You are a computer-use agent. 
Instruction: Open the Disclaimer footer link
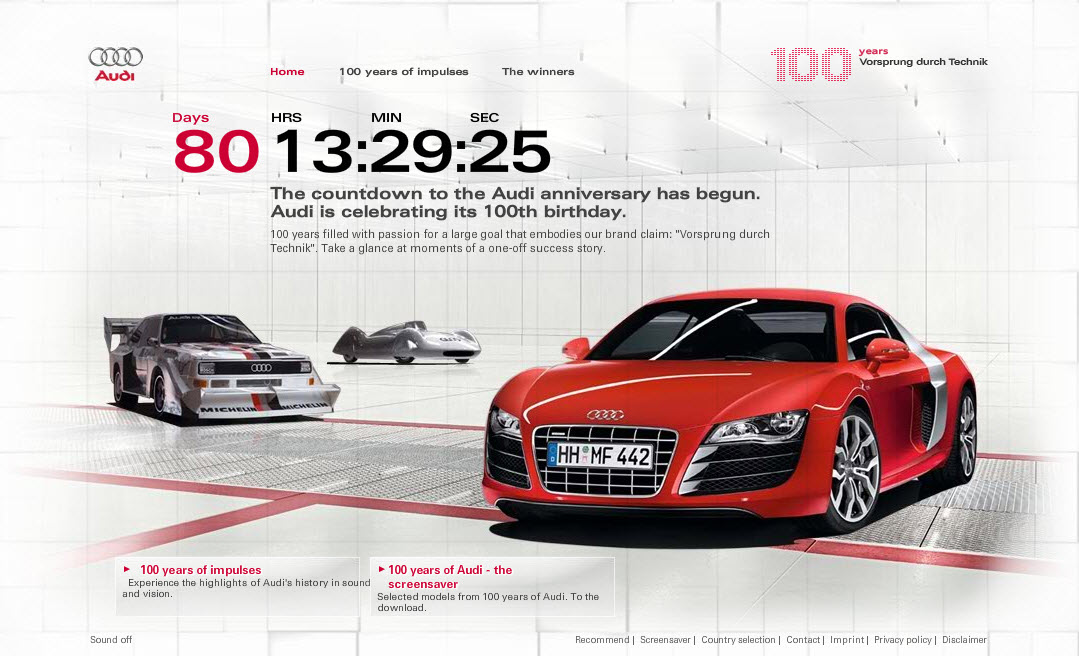(964, 639)
